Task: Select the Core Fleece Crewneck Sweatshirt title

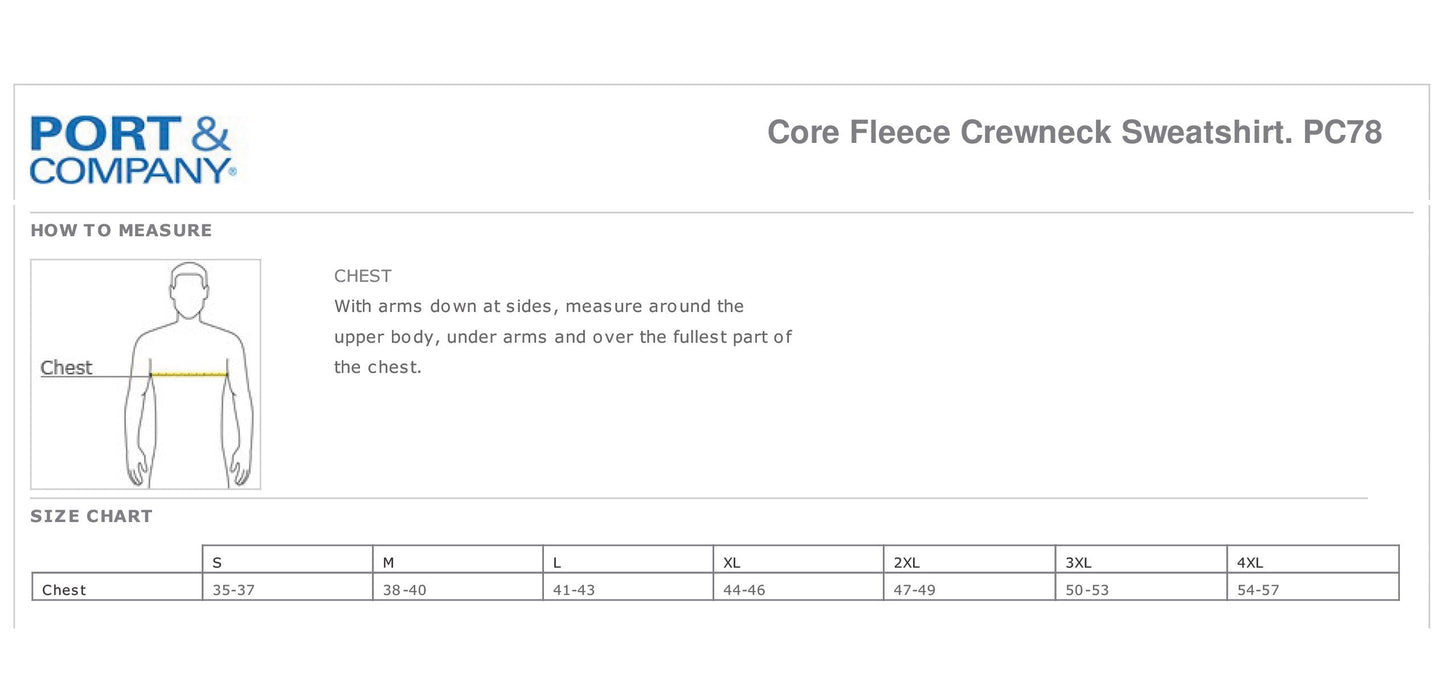Action: 1074,132
